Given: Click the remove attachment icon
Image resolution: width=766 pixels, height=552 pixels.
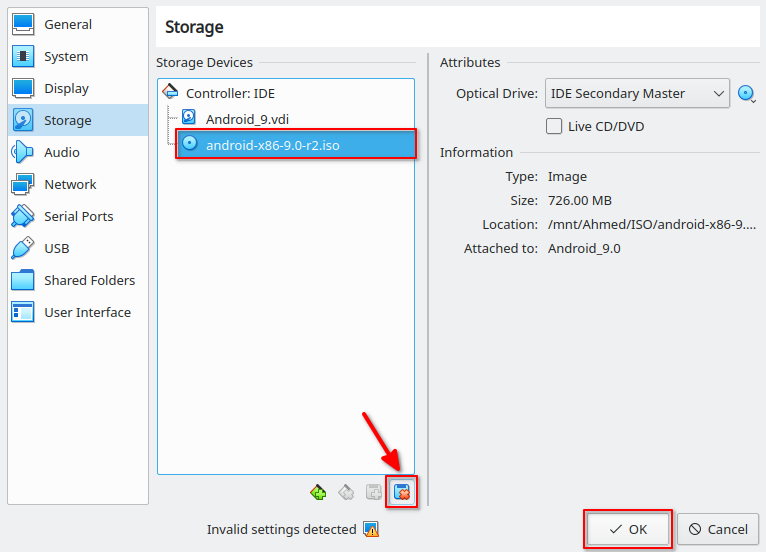Looking at the screenshot, I should pyautogui.click(x=402, y=492).
